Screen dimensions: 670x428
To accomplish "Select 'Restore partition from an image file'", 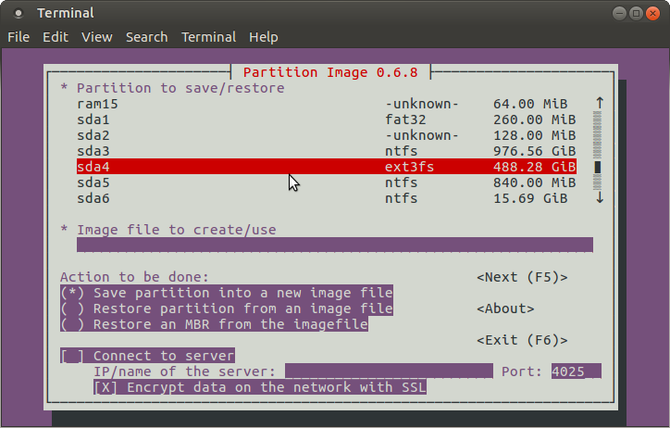I will [x=226, y=309].
